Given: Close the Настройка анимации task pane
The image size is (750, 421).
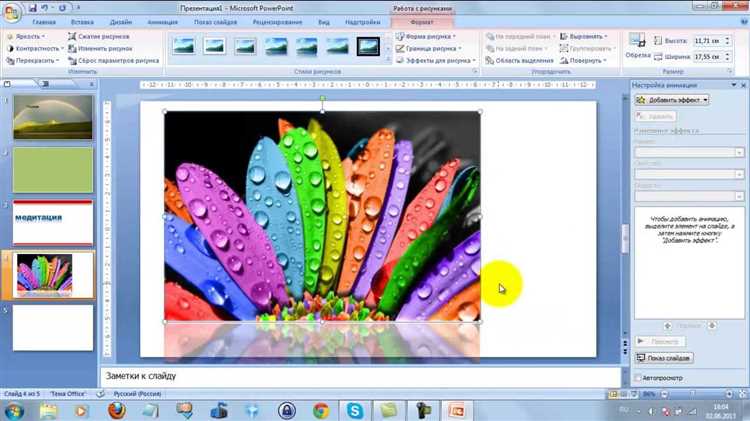Looking at the screenshot, I should click(743, 85).
